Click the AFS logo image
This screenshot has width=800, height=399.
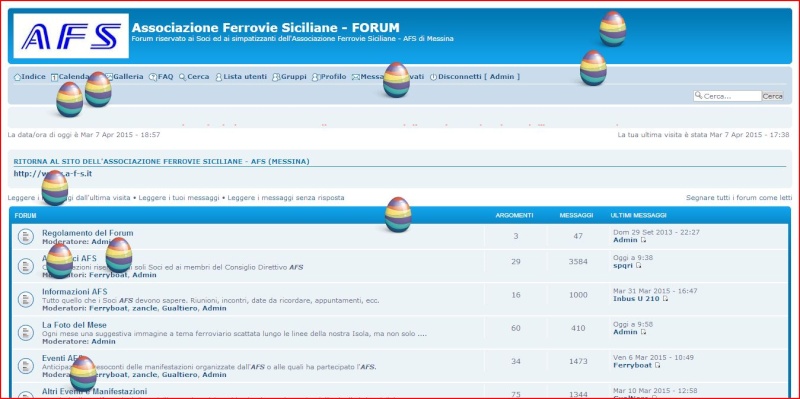pyautogui.click(x=71, y=36)
